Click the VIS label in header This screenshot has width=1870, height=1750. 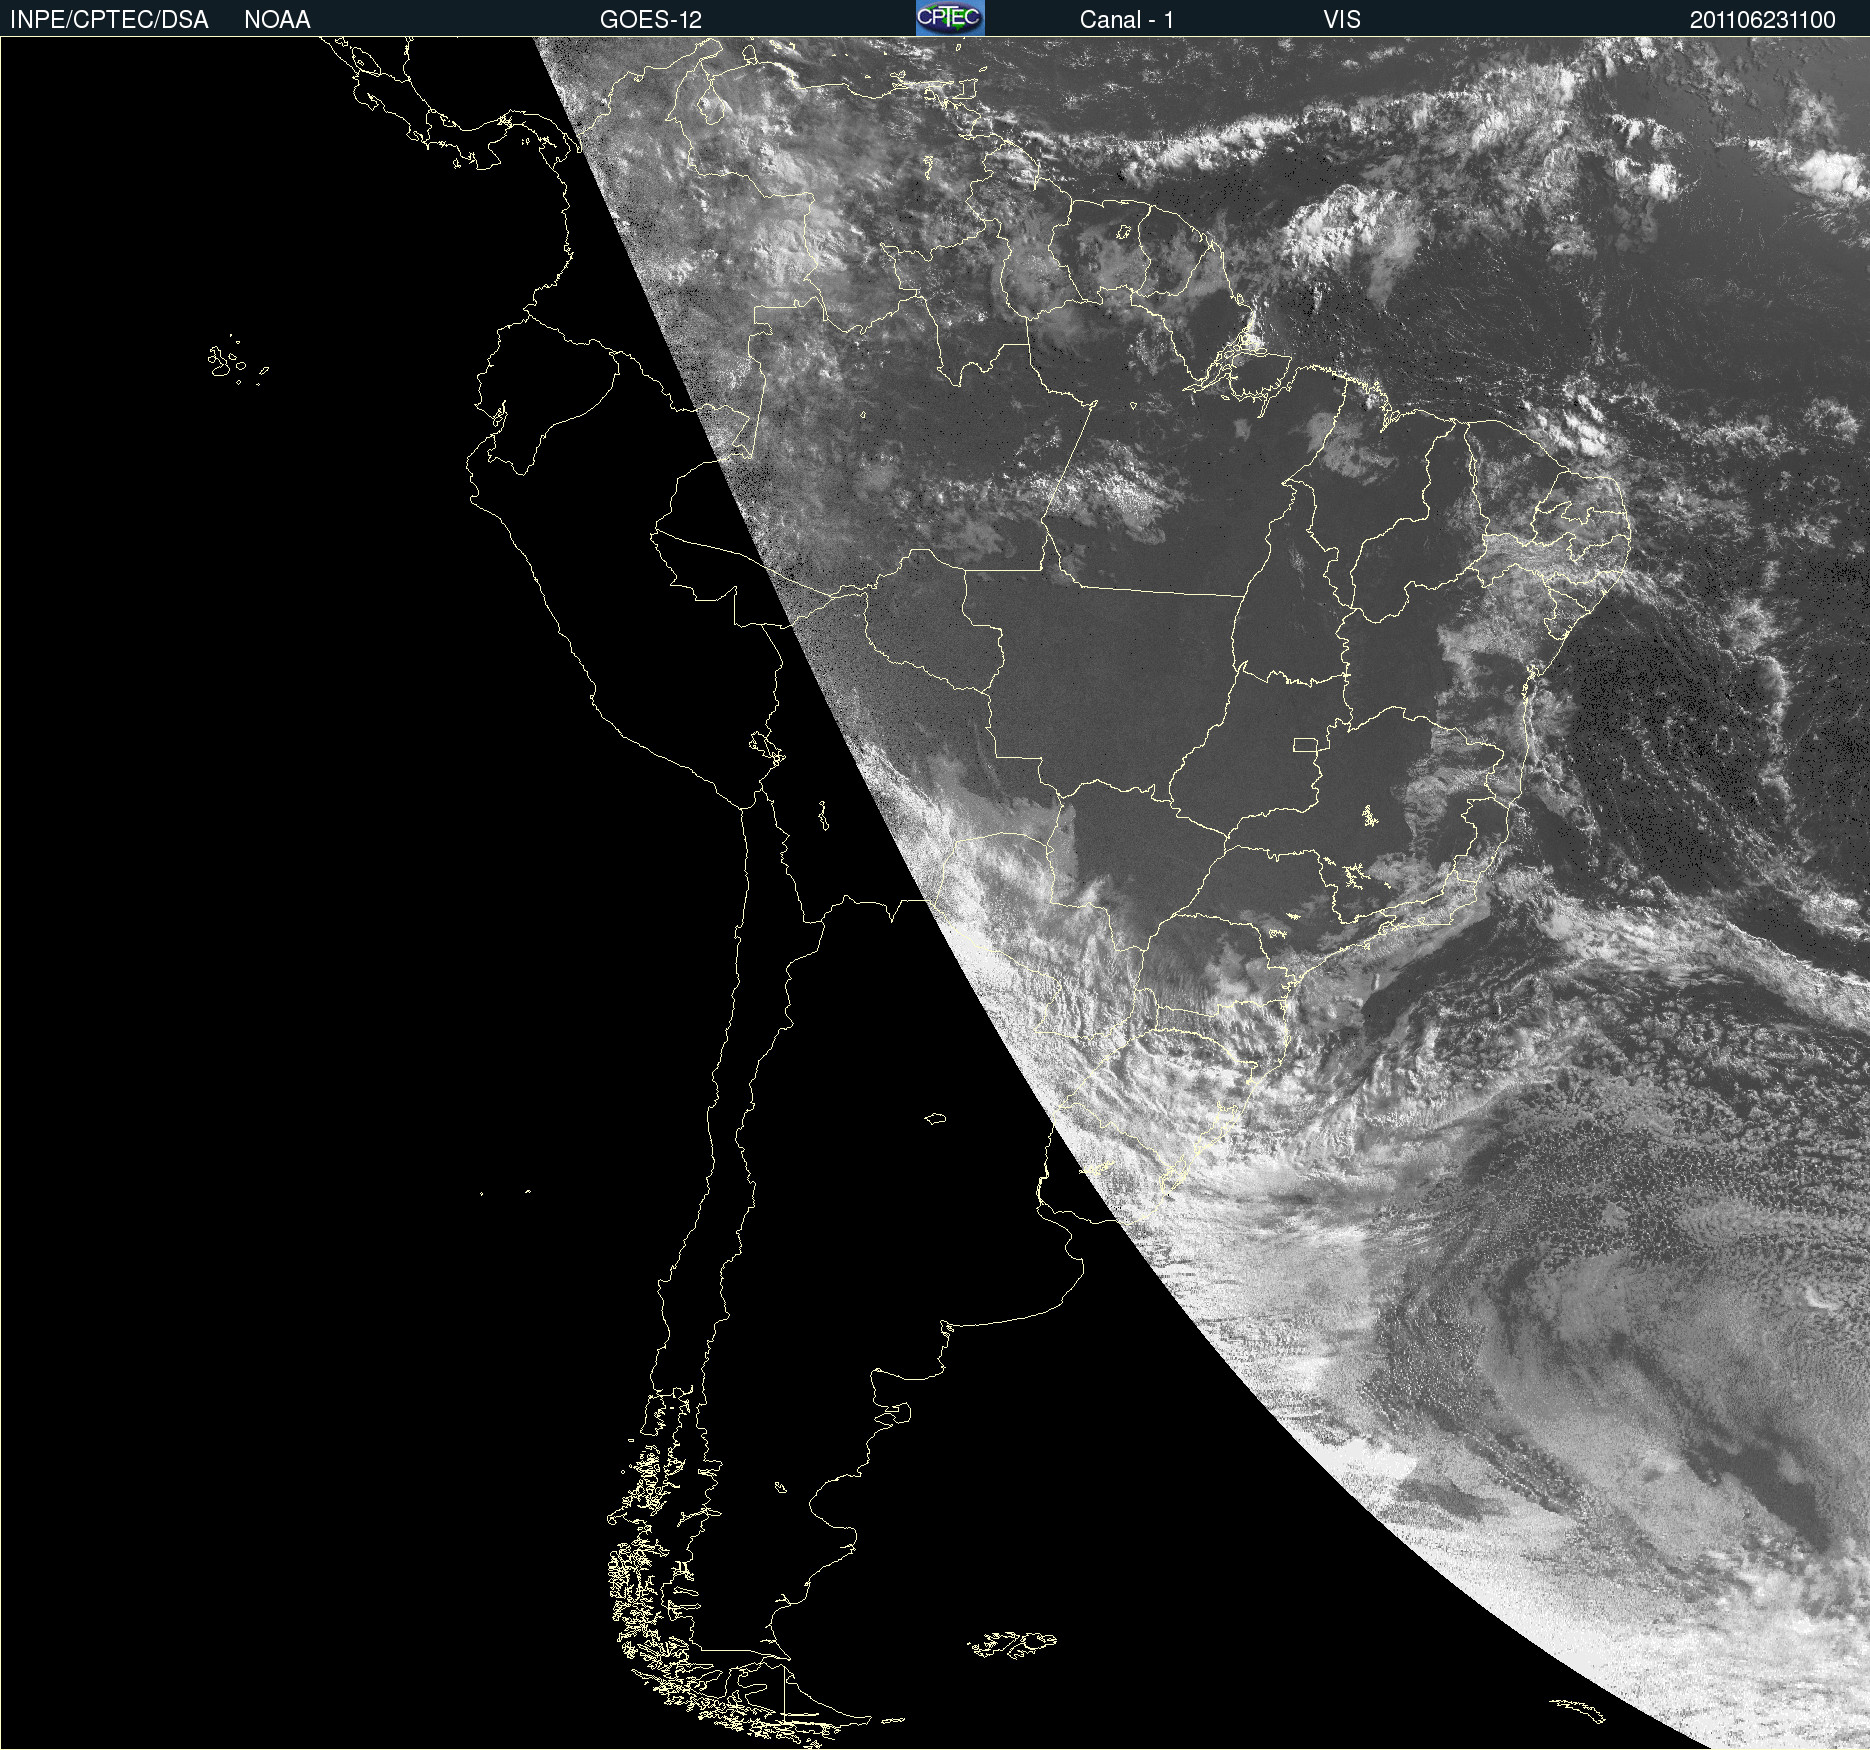tap(1342, 19)
